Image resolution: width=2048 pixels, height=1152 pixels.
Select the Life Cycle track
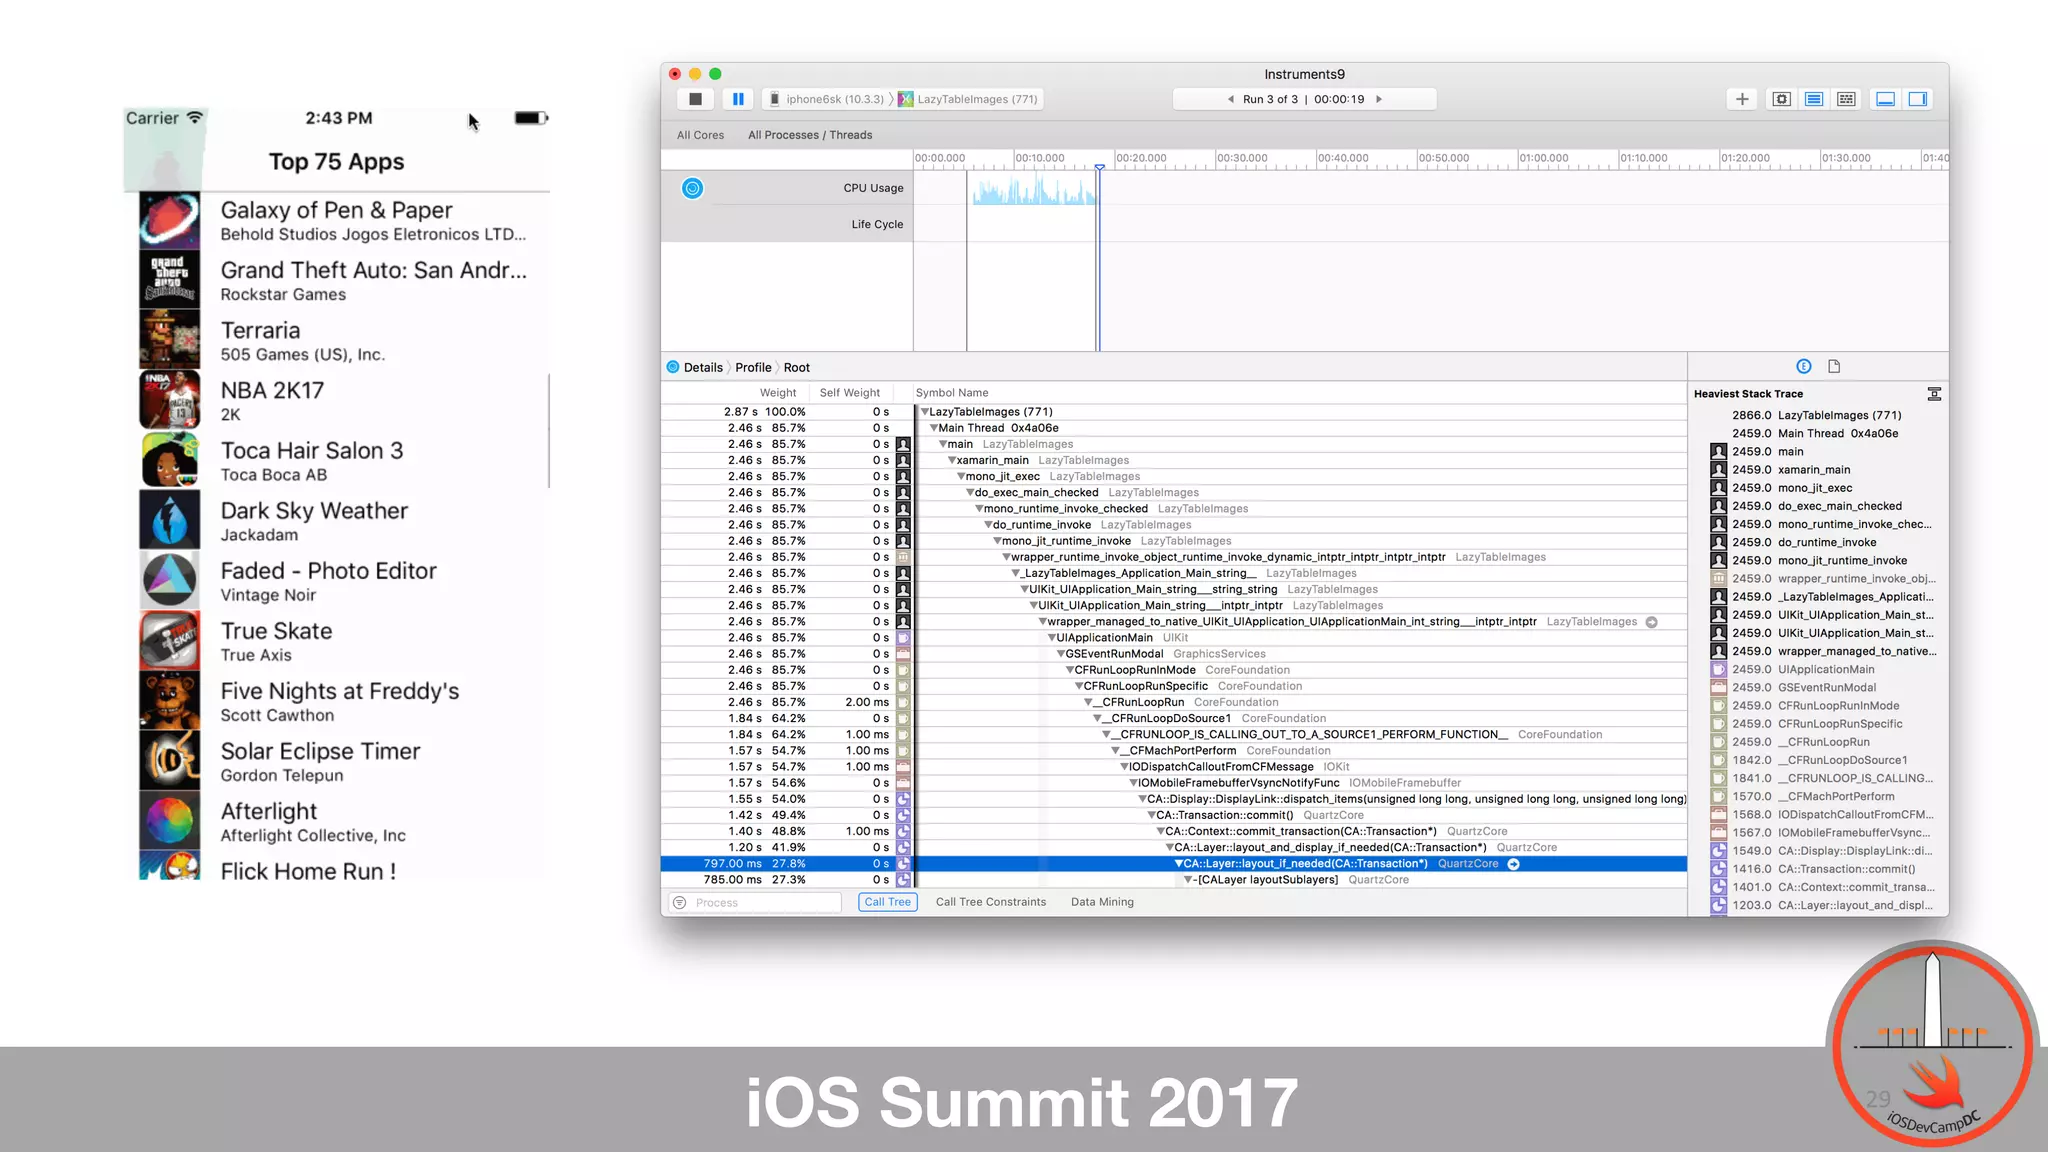(x=877, y=224)
